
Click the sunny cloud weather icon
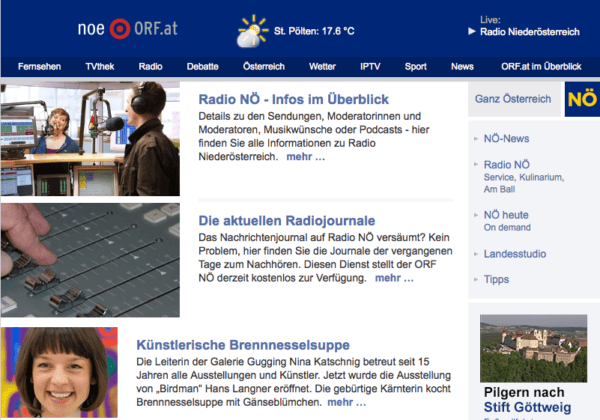[x=252, y=31]
